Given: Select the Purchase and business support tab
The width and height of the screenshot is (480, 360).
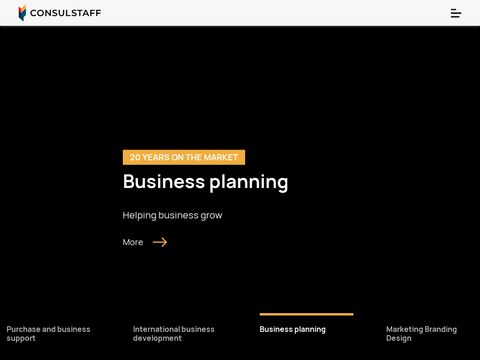Looking at the screenshot, I should (x=48, y=334).
